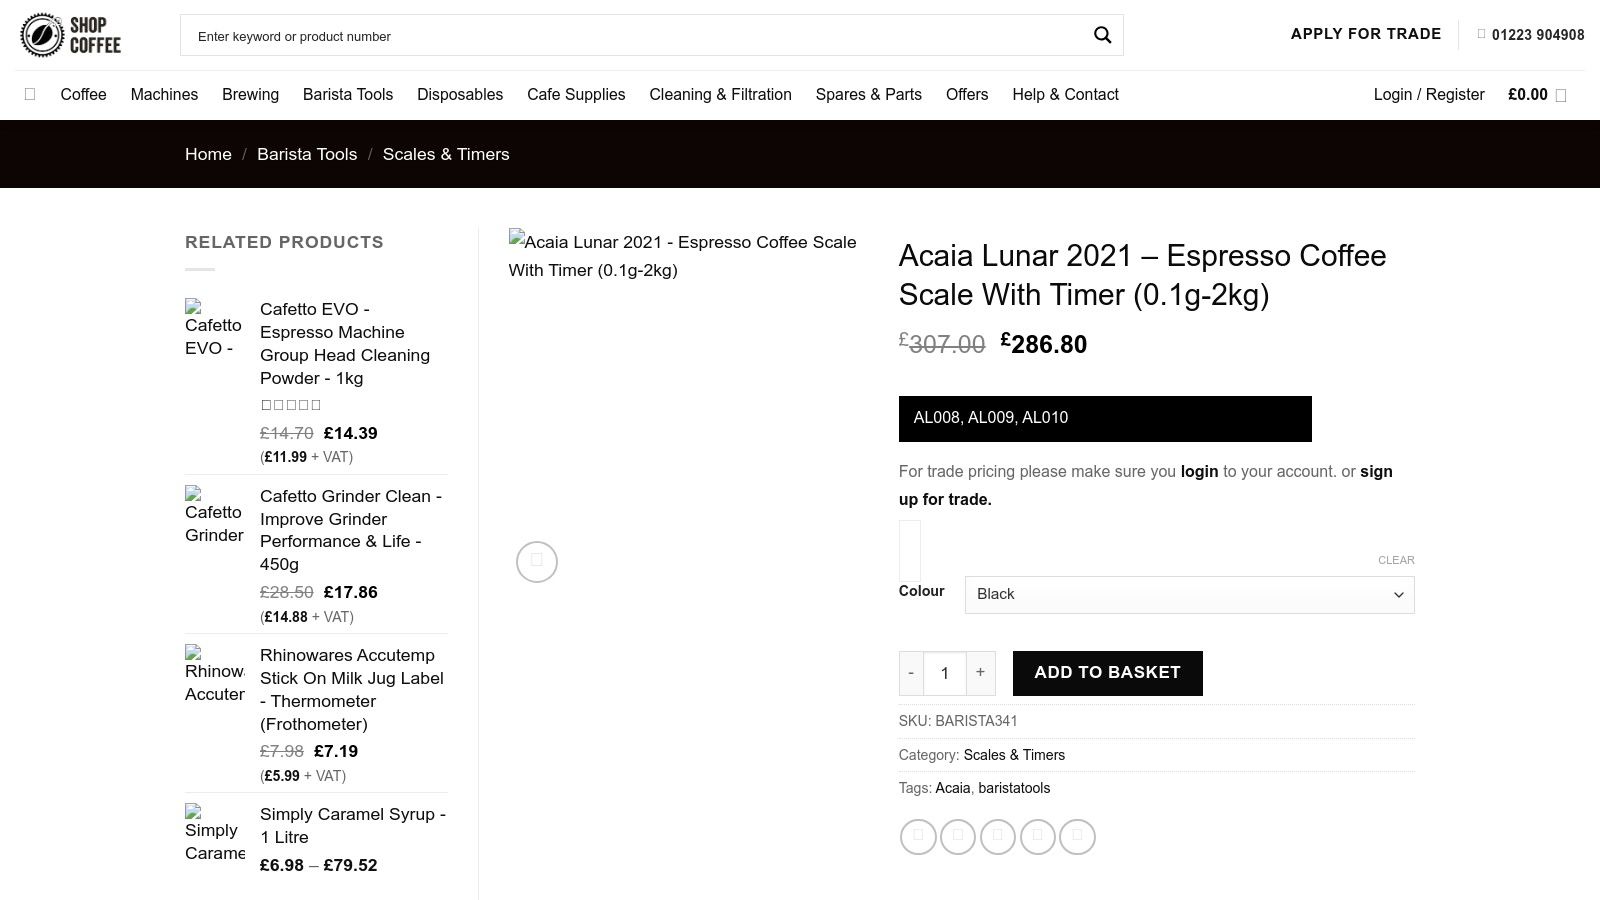Open the Brewing menu
1600x900 pixels.
(x=250, y=94)
